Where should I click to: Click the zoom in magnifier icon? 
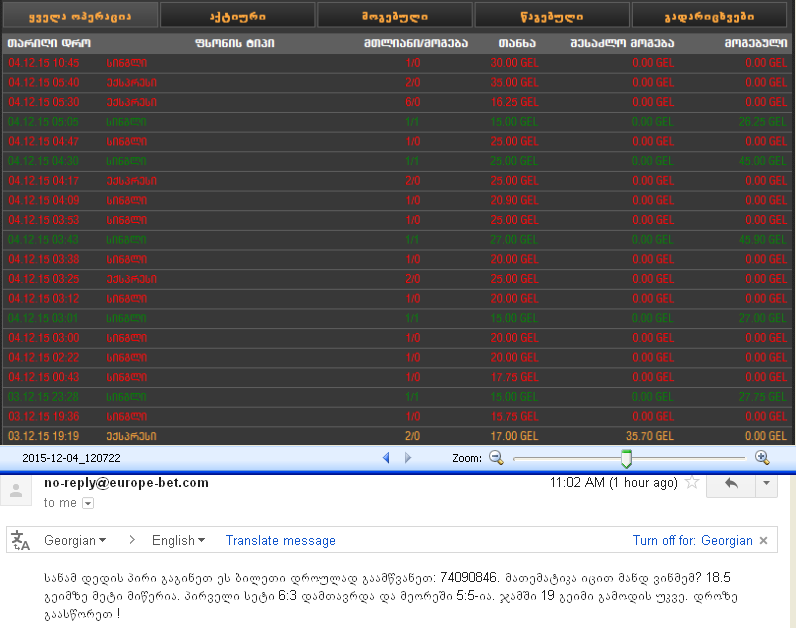762,457
